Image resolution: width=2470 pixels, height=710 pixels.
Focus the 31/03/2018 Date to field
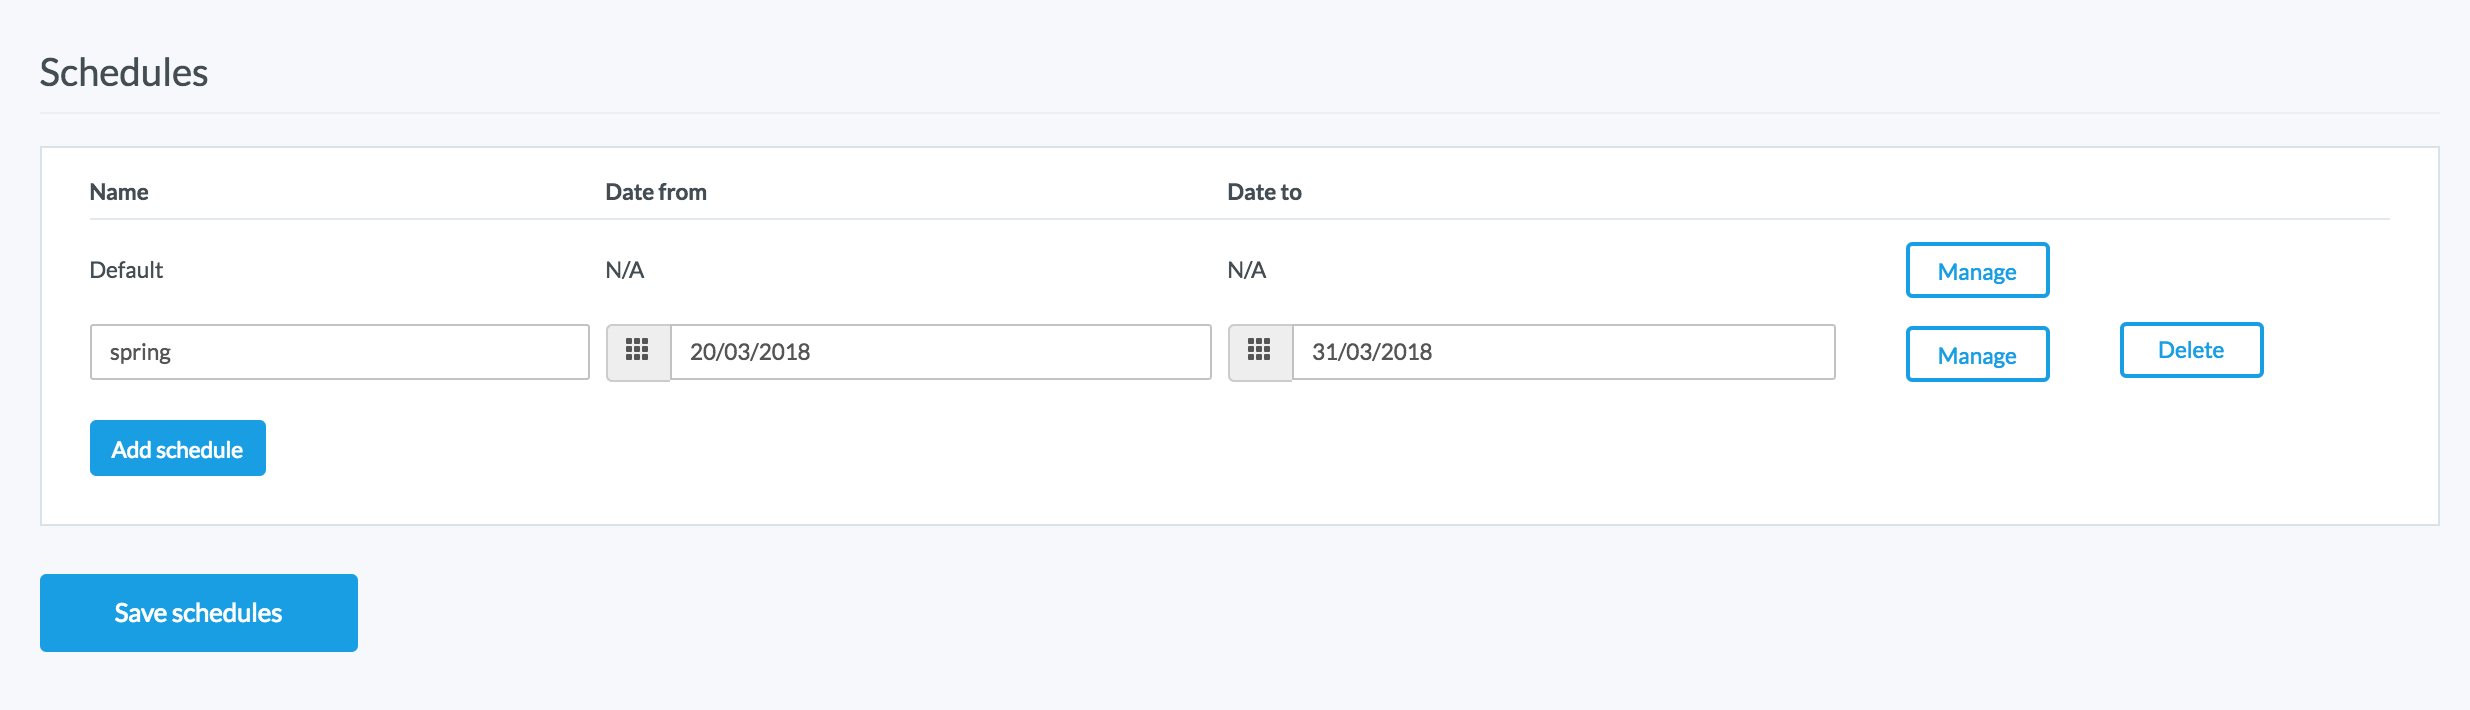[x=1563, y=352]
